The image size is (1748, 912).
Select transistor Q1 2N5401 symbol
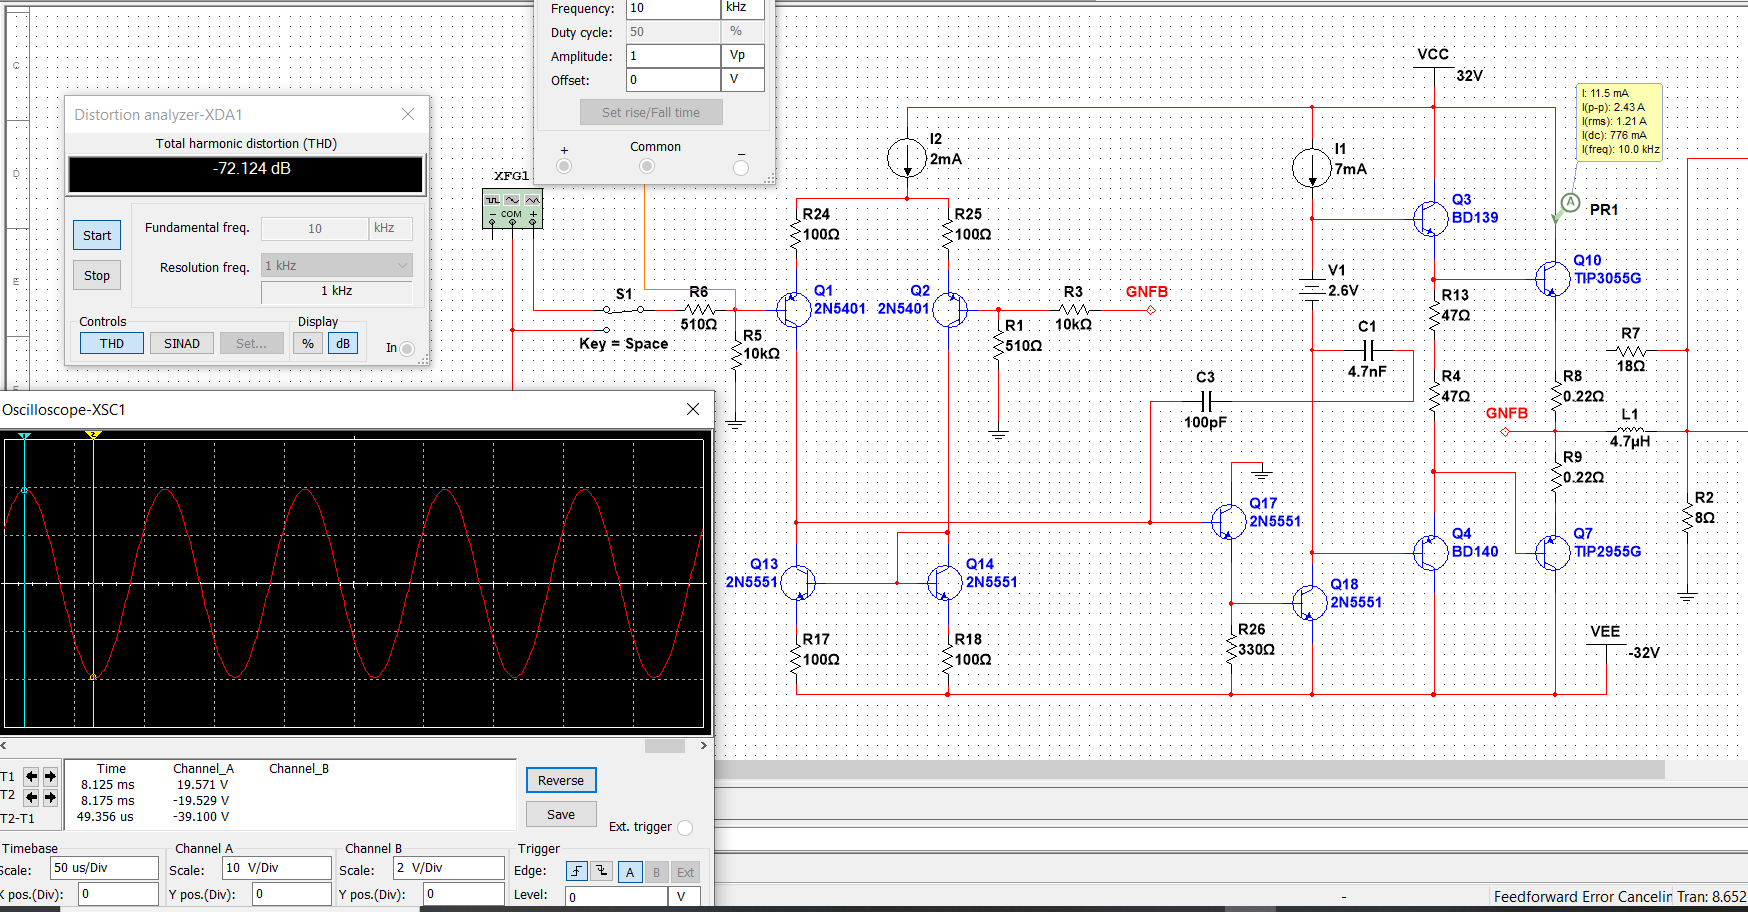pos(793,310)
